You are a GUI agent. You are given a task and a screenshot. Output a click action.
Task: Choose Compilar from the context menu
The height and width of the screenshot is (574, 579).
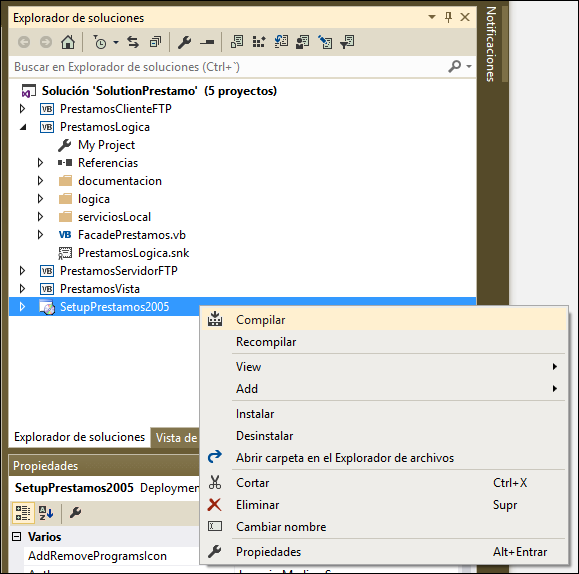[x=383, y=320]
